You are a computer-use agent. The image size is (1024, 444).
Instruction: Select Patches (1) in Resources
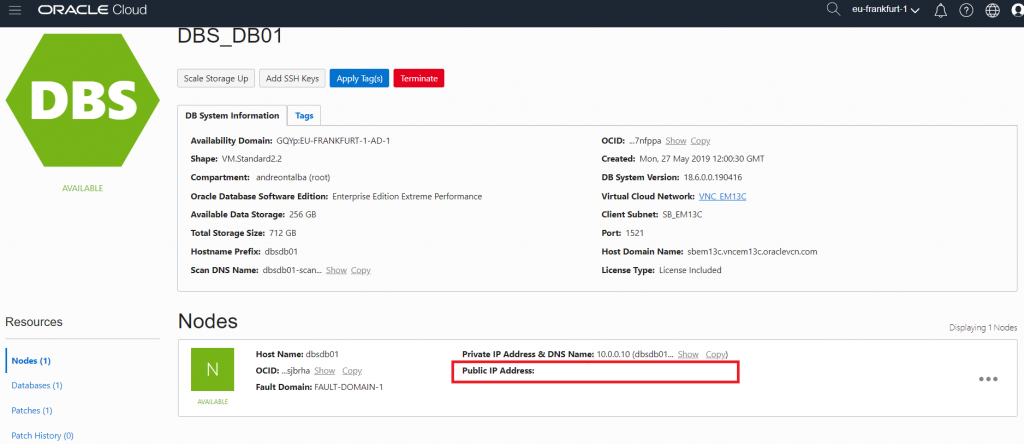coord(31,410)
